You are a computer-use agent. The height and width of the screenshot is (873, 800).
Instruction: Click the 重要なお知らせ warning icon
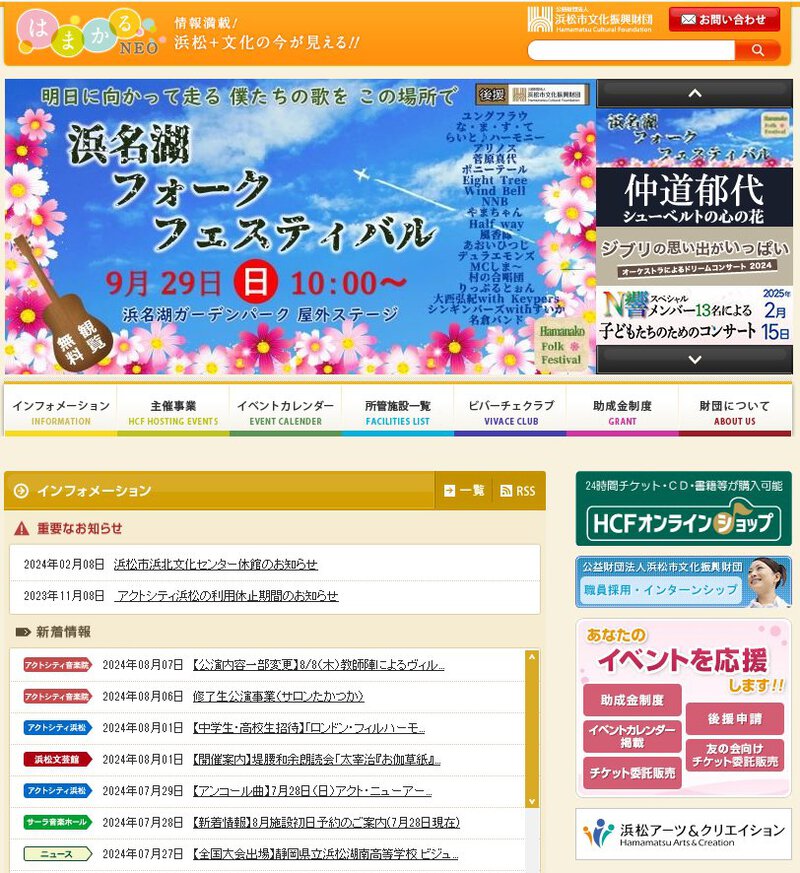click(x=22, y=528)
